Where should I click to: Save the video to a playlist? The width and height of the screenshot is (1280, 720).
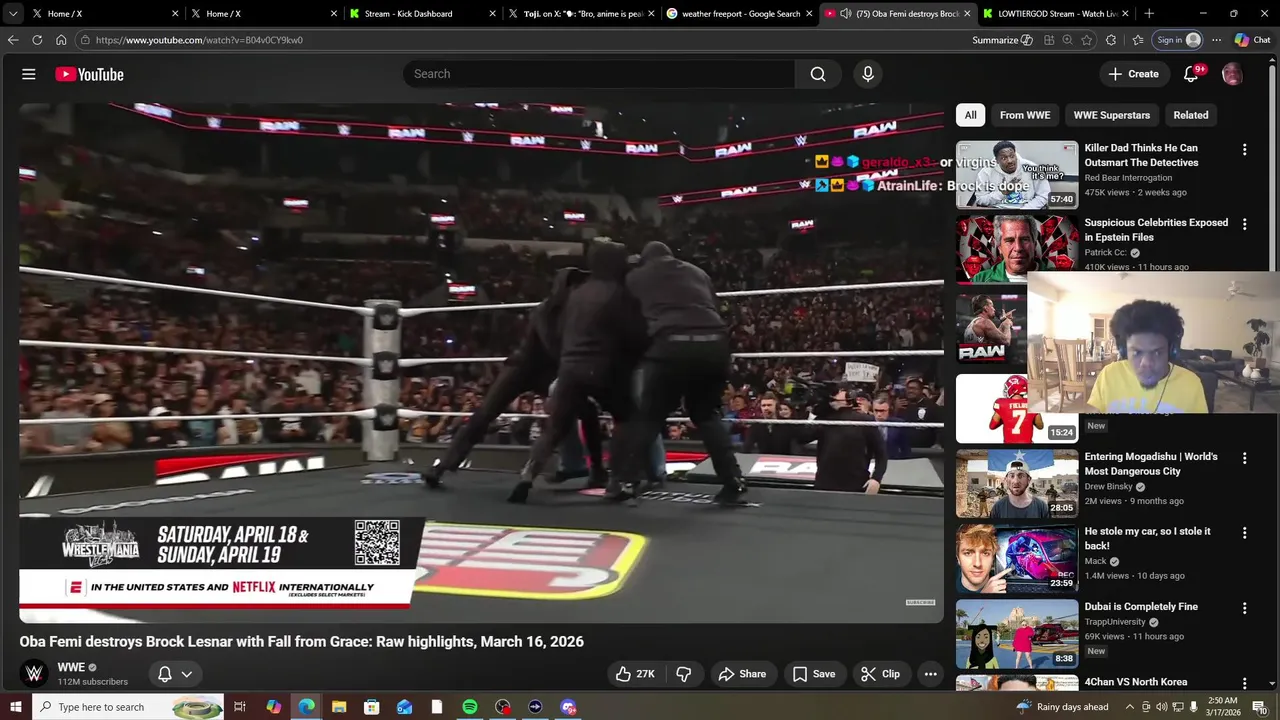(814, 674)
